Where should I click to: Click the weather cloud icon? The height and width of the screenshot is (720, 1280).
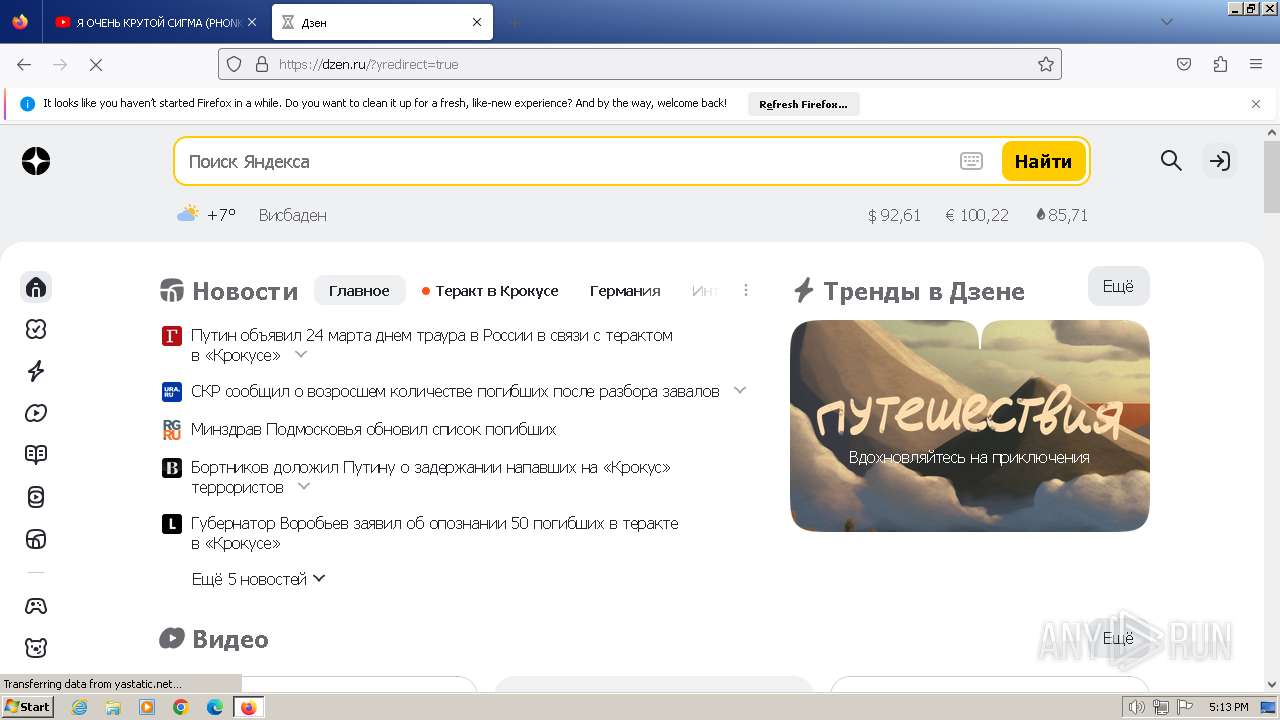pos(187,213)
